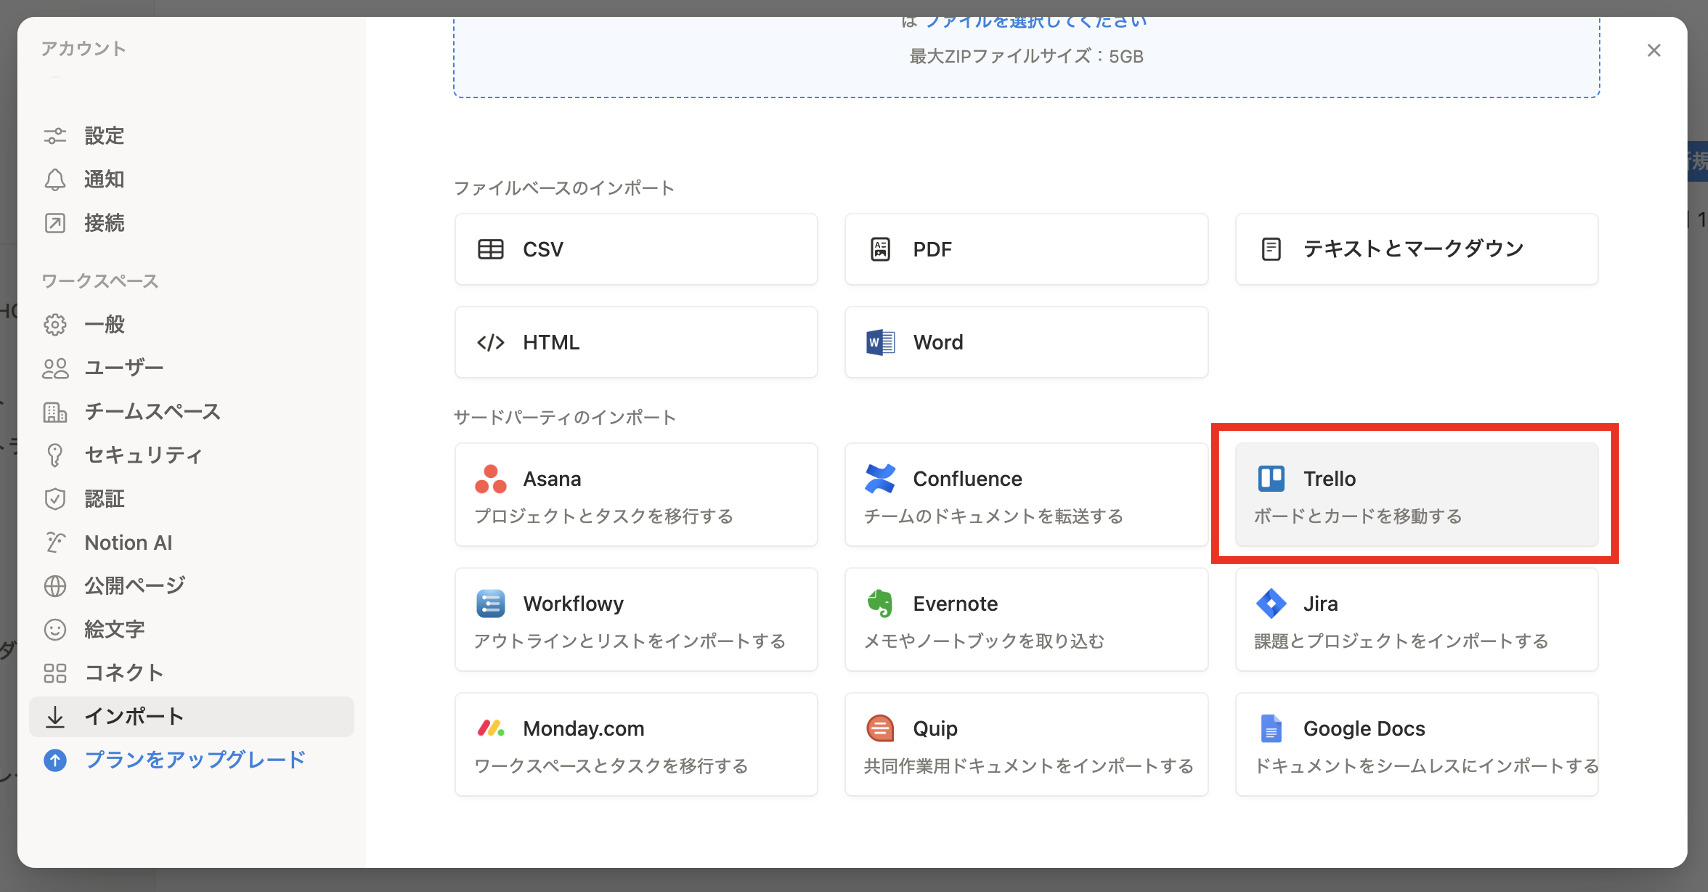Open 認証 settings
1708x892 pixels.
[x=191, y=499]
